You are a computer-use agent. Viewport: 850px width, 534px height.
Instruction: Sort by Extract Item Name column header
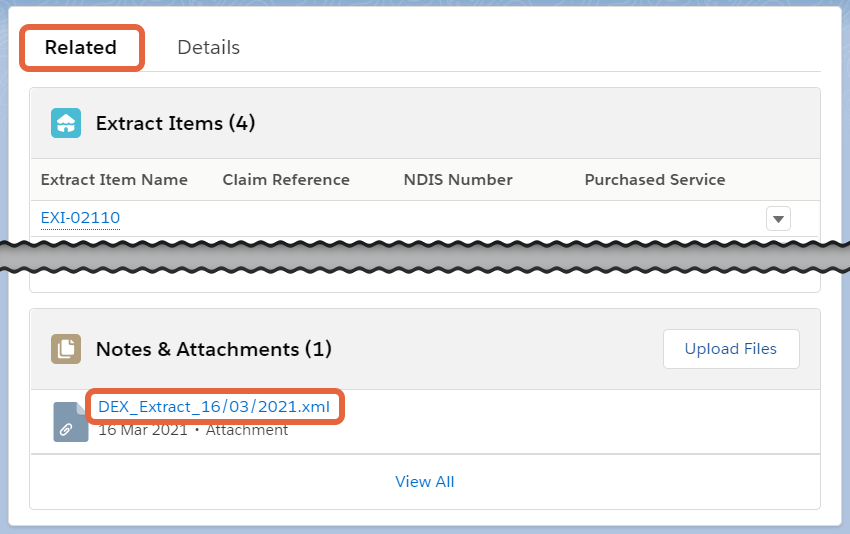(x=114, y=180)
